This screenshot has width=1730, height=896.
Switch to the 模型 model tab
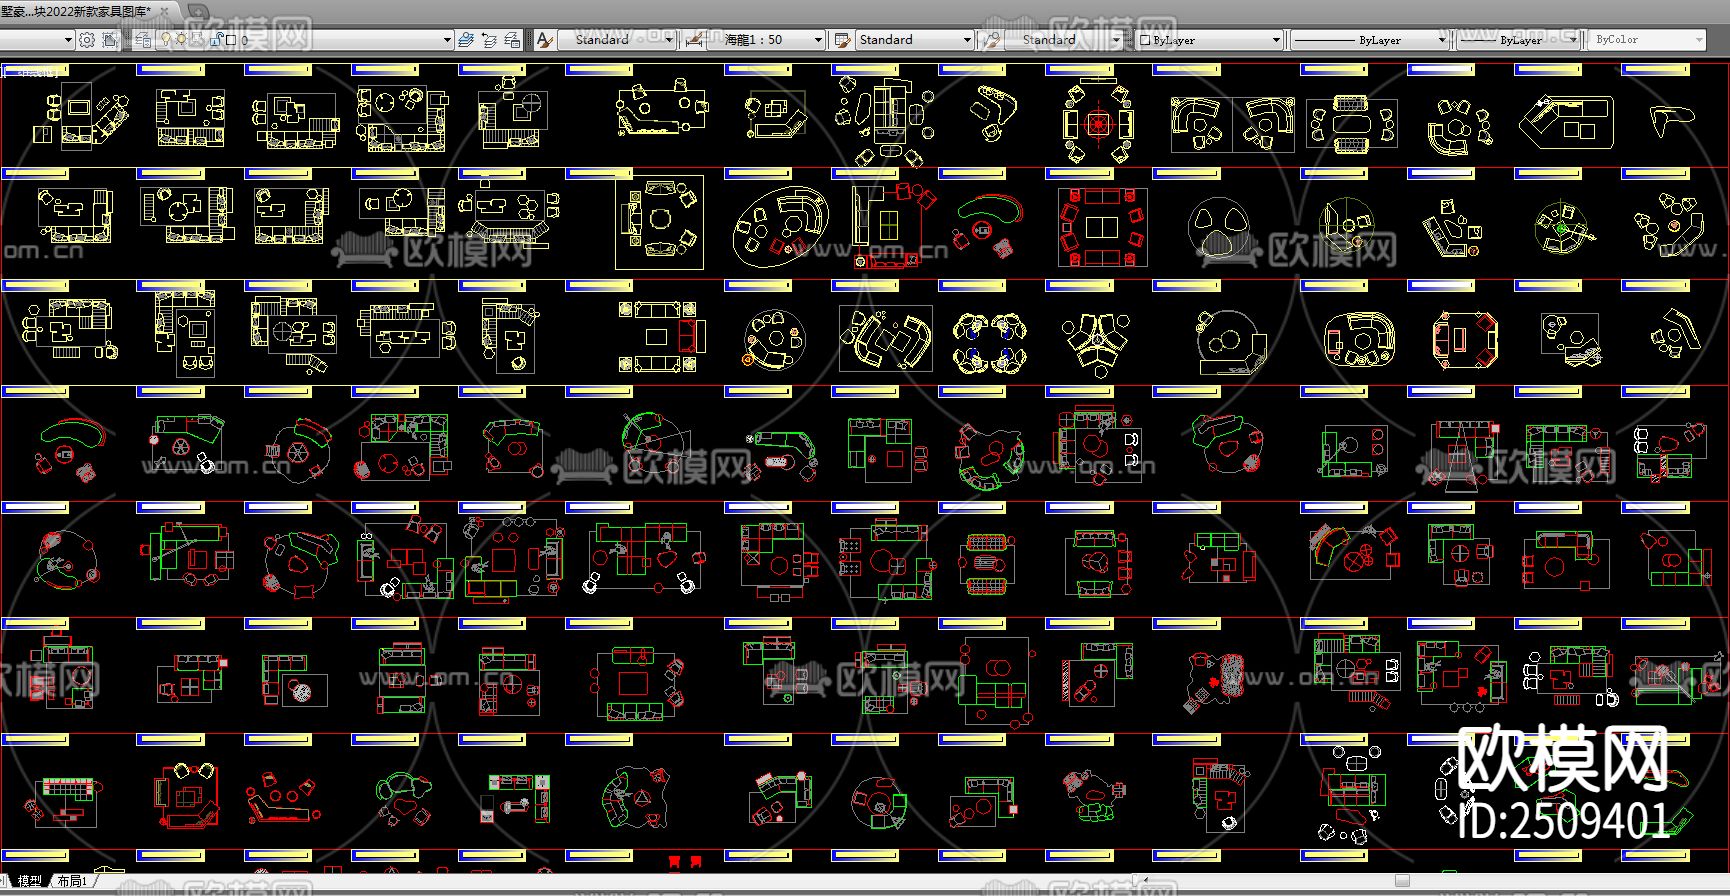(30, 881)
